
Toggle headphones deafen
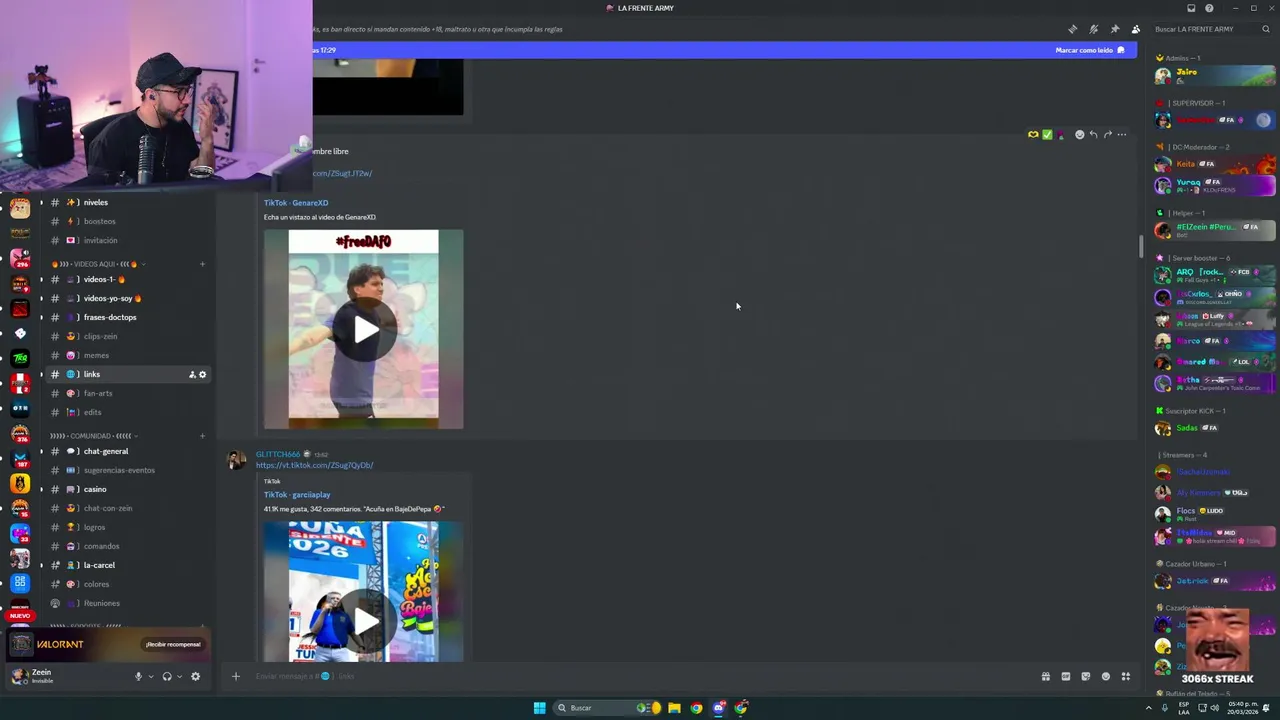click(167, 676)
